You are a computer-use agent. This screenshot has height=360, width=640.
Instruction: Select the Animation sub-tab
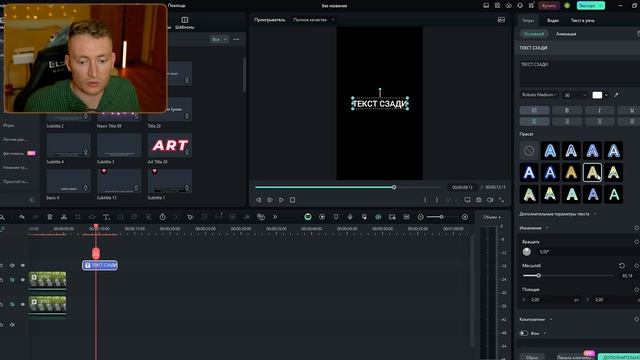point(566,34)
